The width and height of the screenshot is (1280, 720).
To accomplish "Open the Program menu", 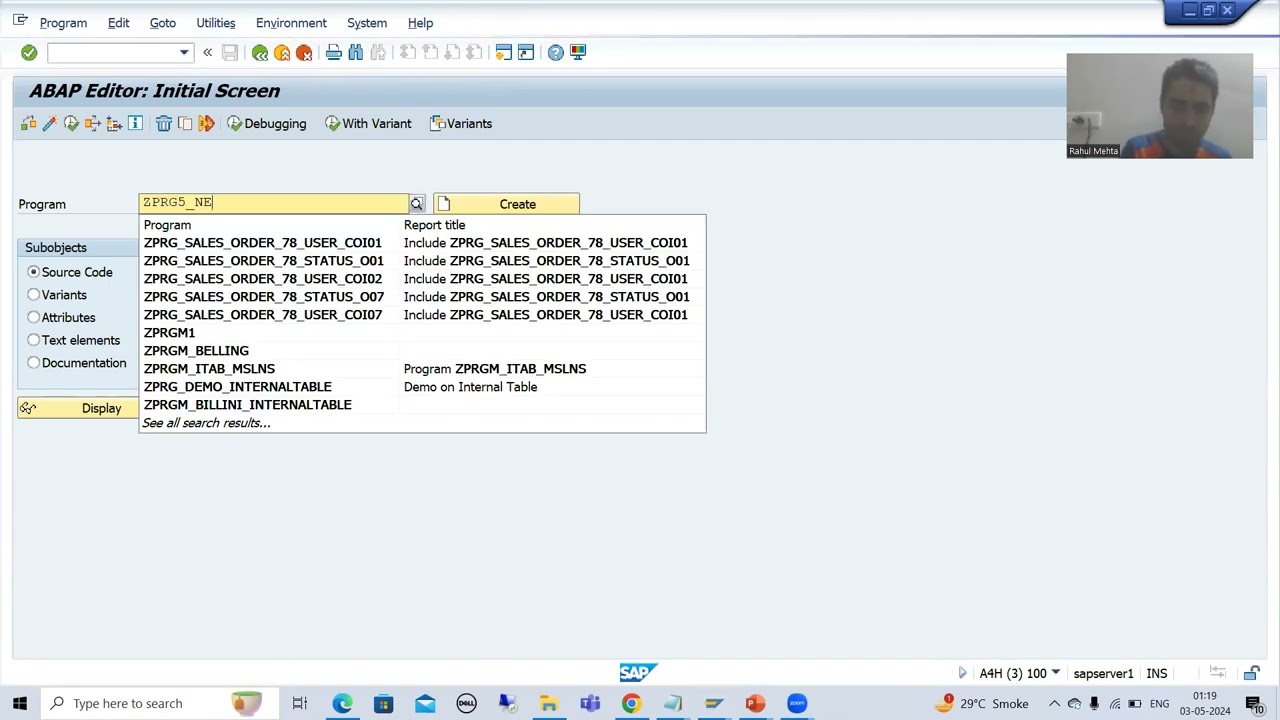I will coord(63,22).
